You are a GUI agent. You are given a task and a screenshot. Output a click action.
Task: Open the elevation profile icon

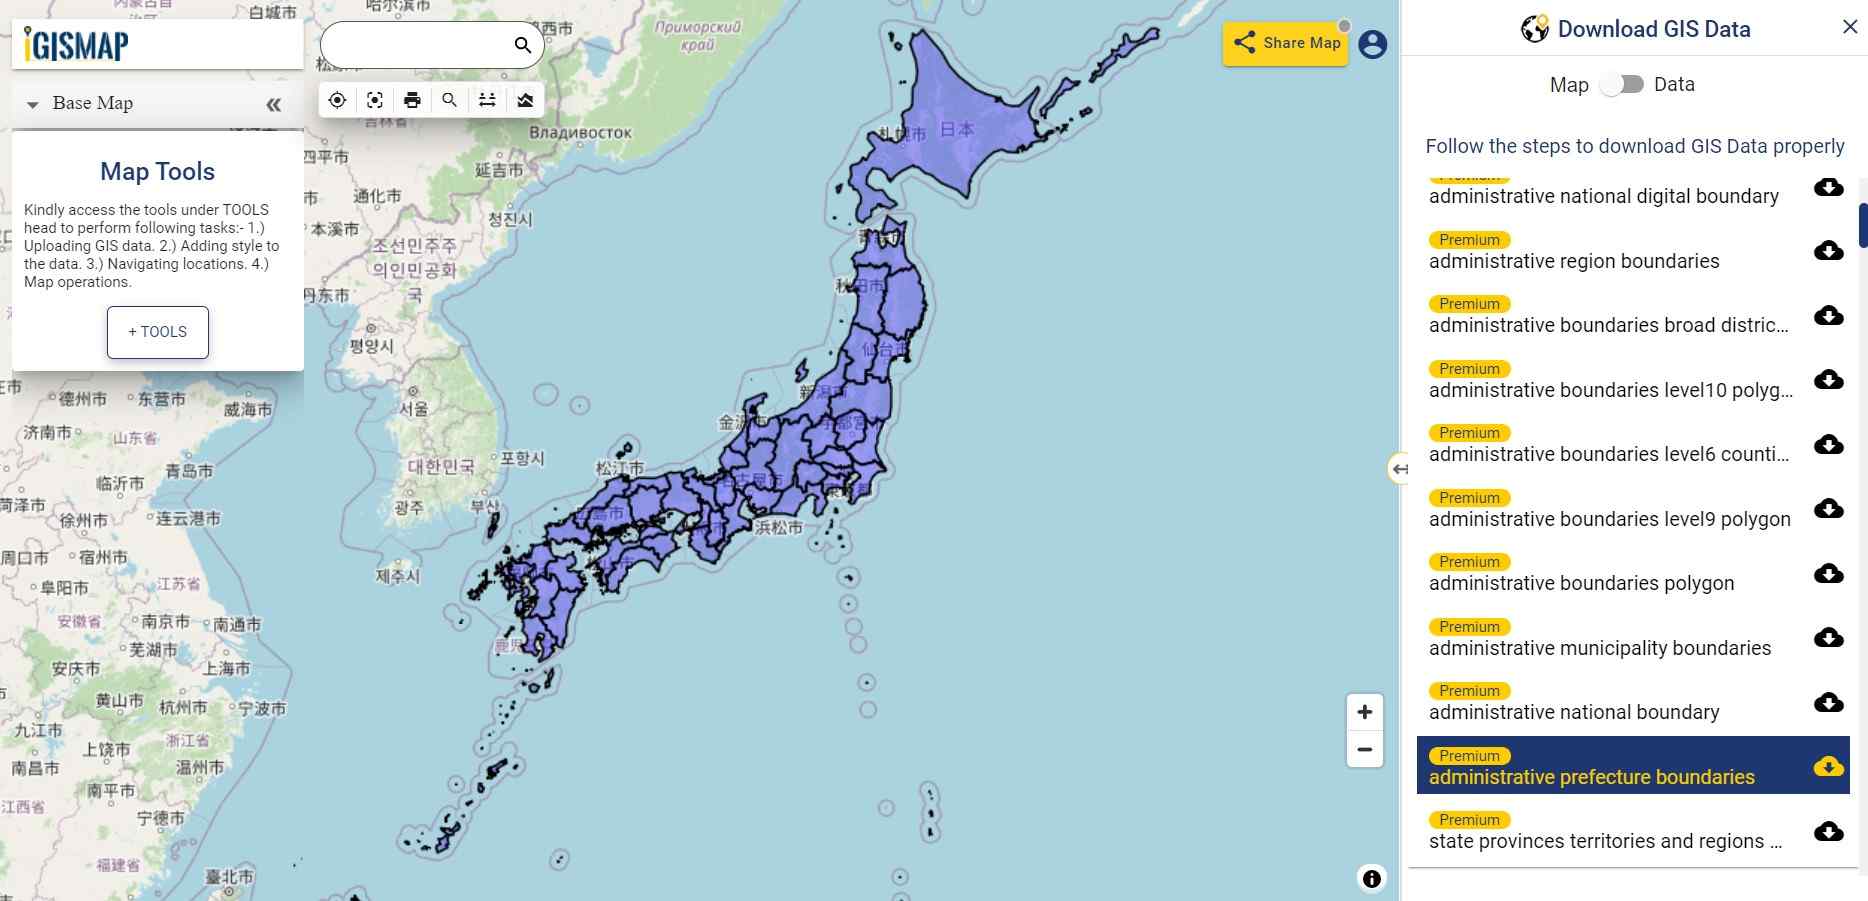click(x=525, y=99)
